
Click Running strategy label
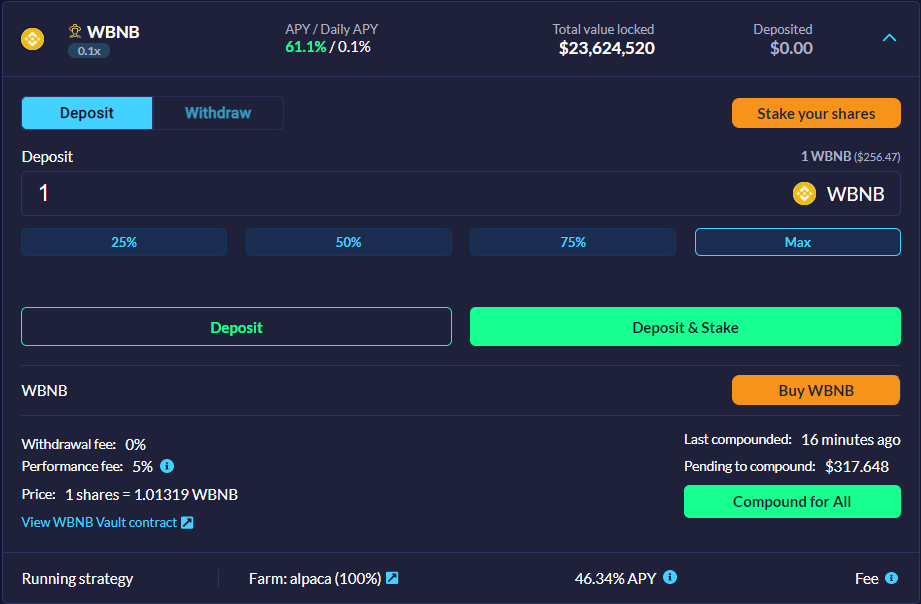78,579
